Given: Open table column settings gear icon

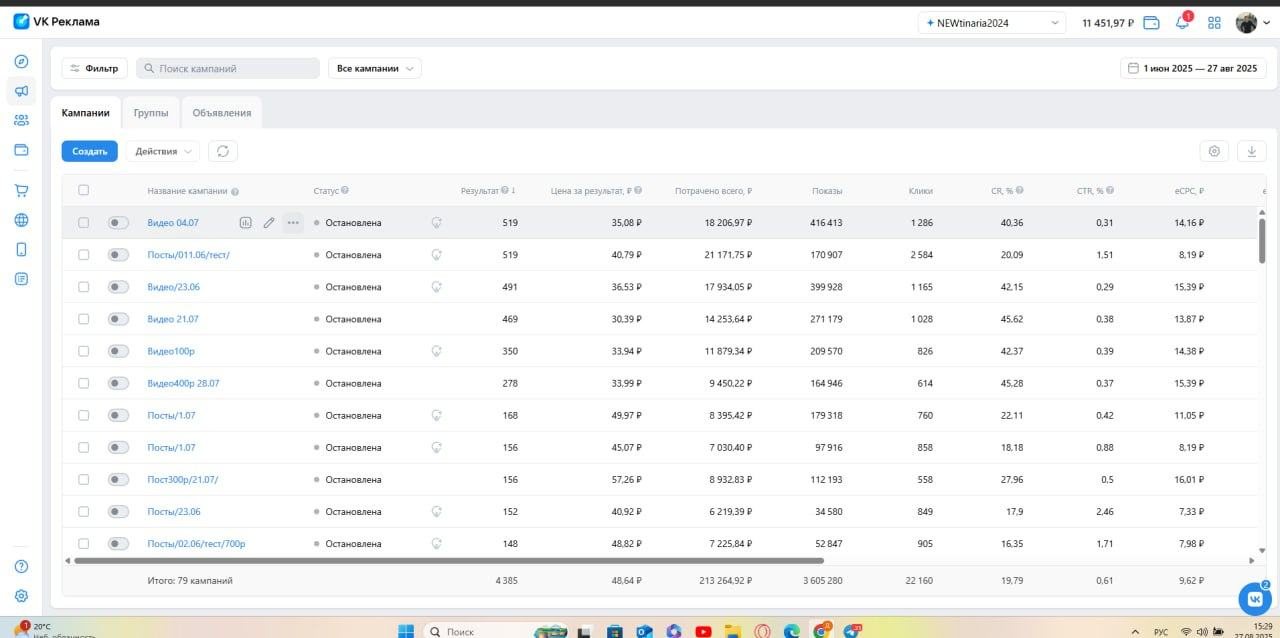Looking at the screenshot, I should 1214,151.
